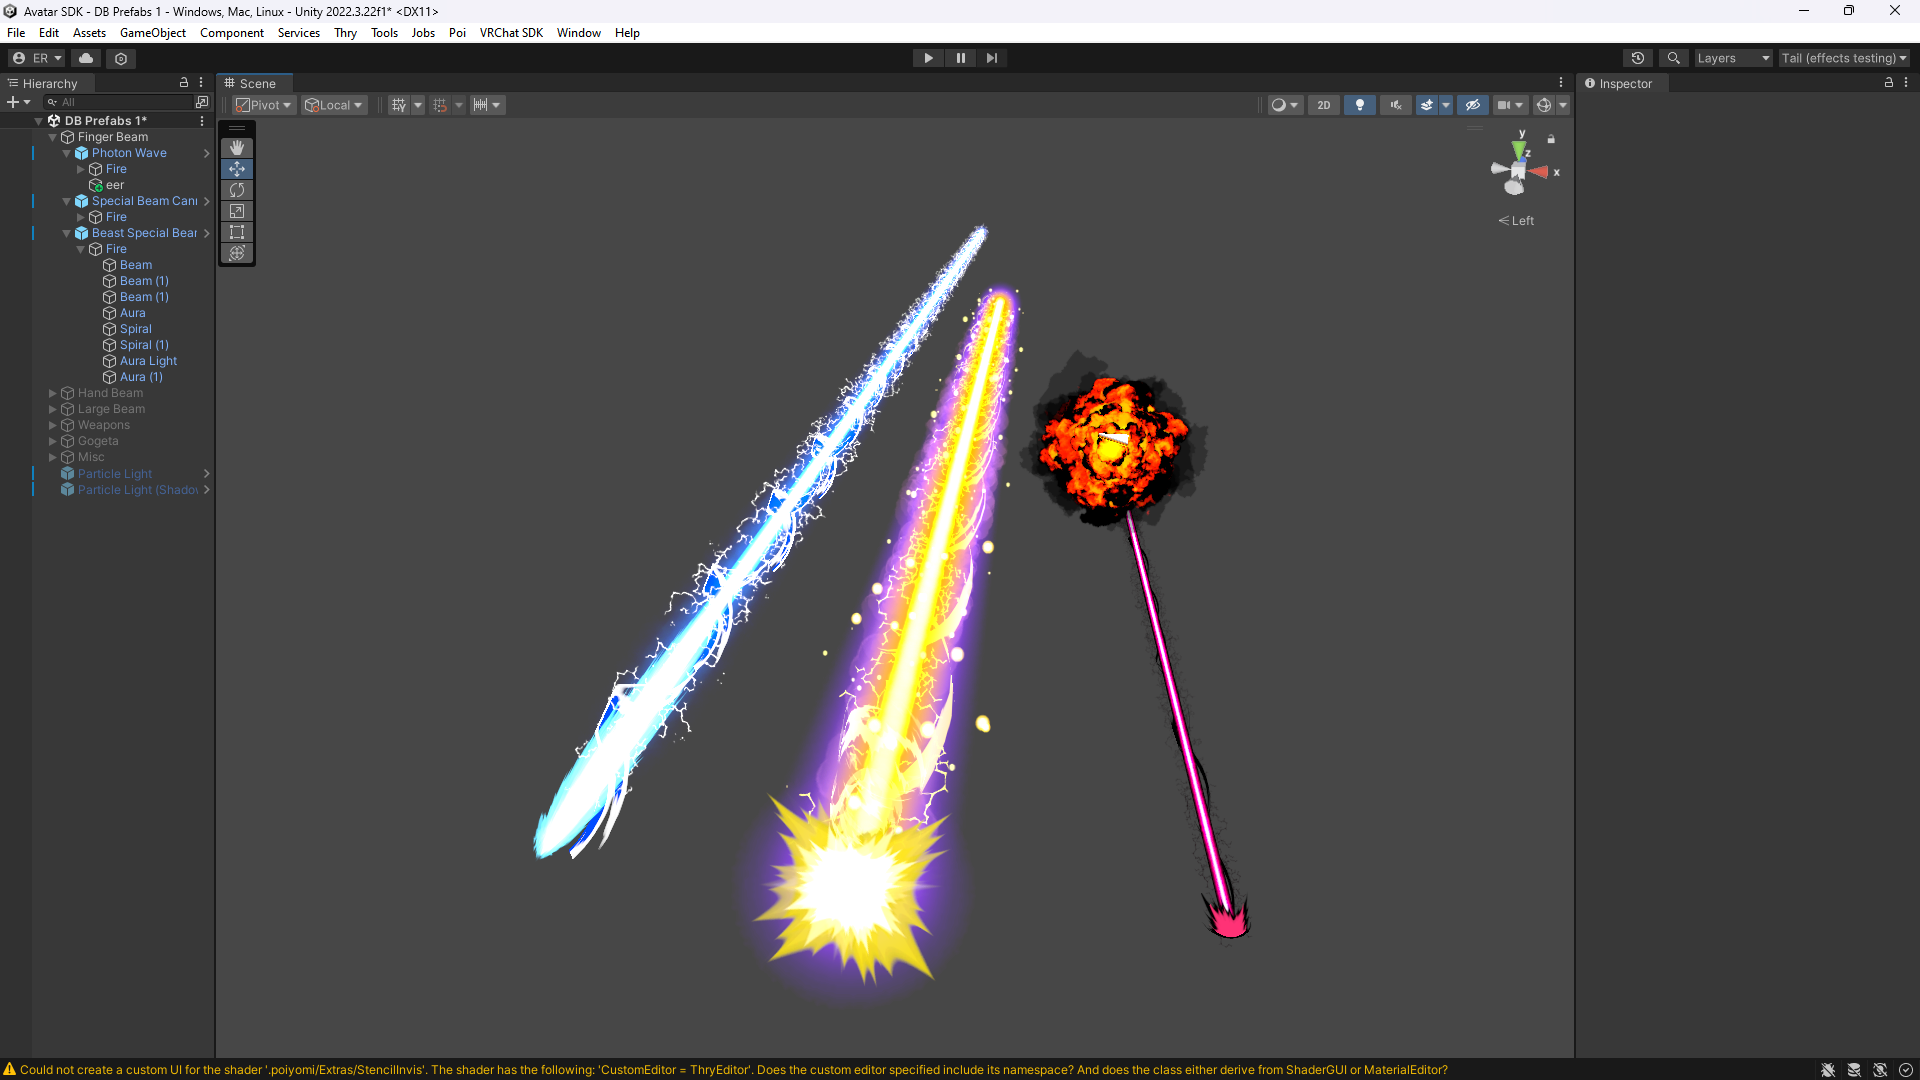
Task: Toggle scene lighting with the lightbulb icon
Action: point(1359,104)
